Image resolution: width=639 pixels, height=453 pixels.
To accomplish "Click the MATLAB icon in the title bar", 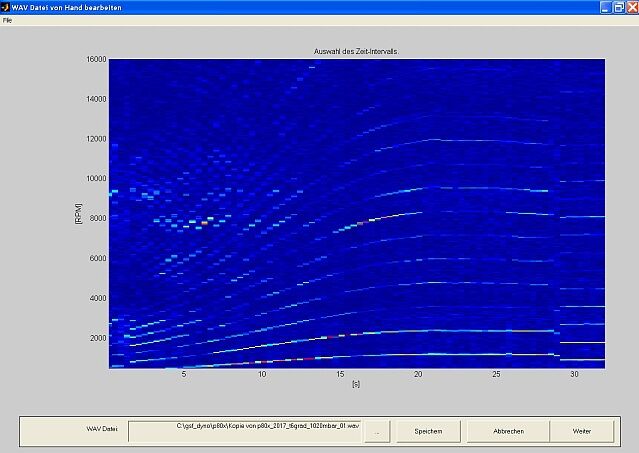I will click(x=7, y=6).
